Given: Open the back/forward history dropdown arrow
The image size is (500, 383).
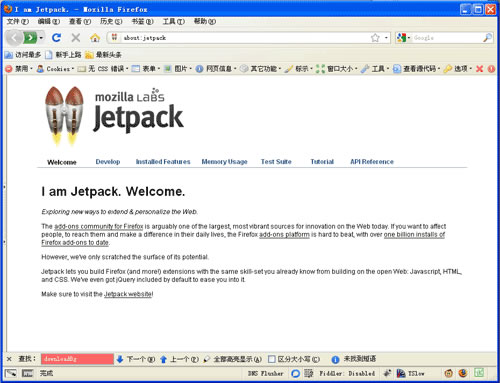Looking at the screenshot, I should (x=41, y=38).
